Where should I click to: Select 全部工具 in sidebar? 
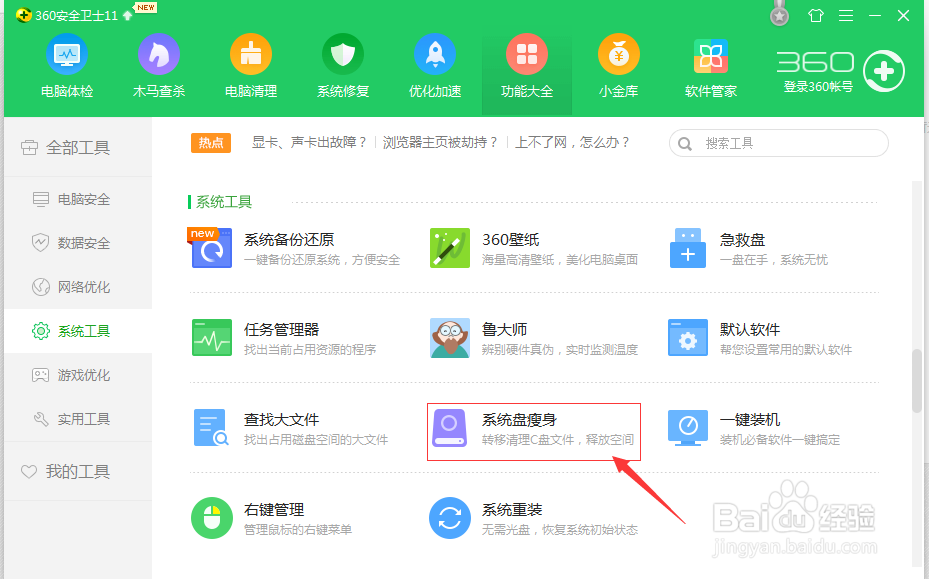[78, 147]
